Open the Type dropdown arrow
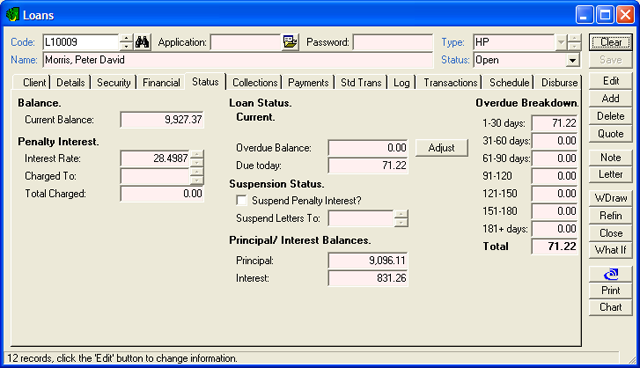Screen dimensions: 640x368 (x=561, y=42)
